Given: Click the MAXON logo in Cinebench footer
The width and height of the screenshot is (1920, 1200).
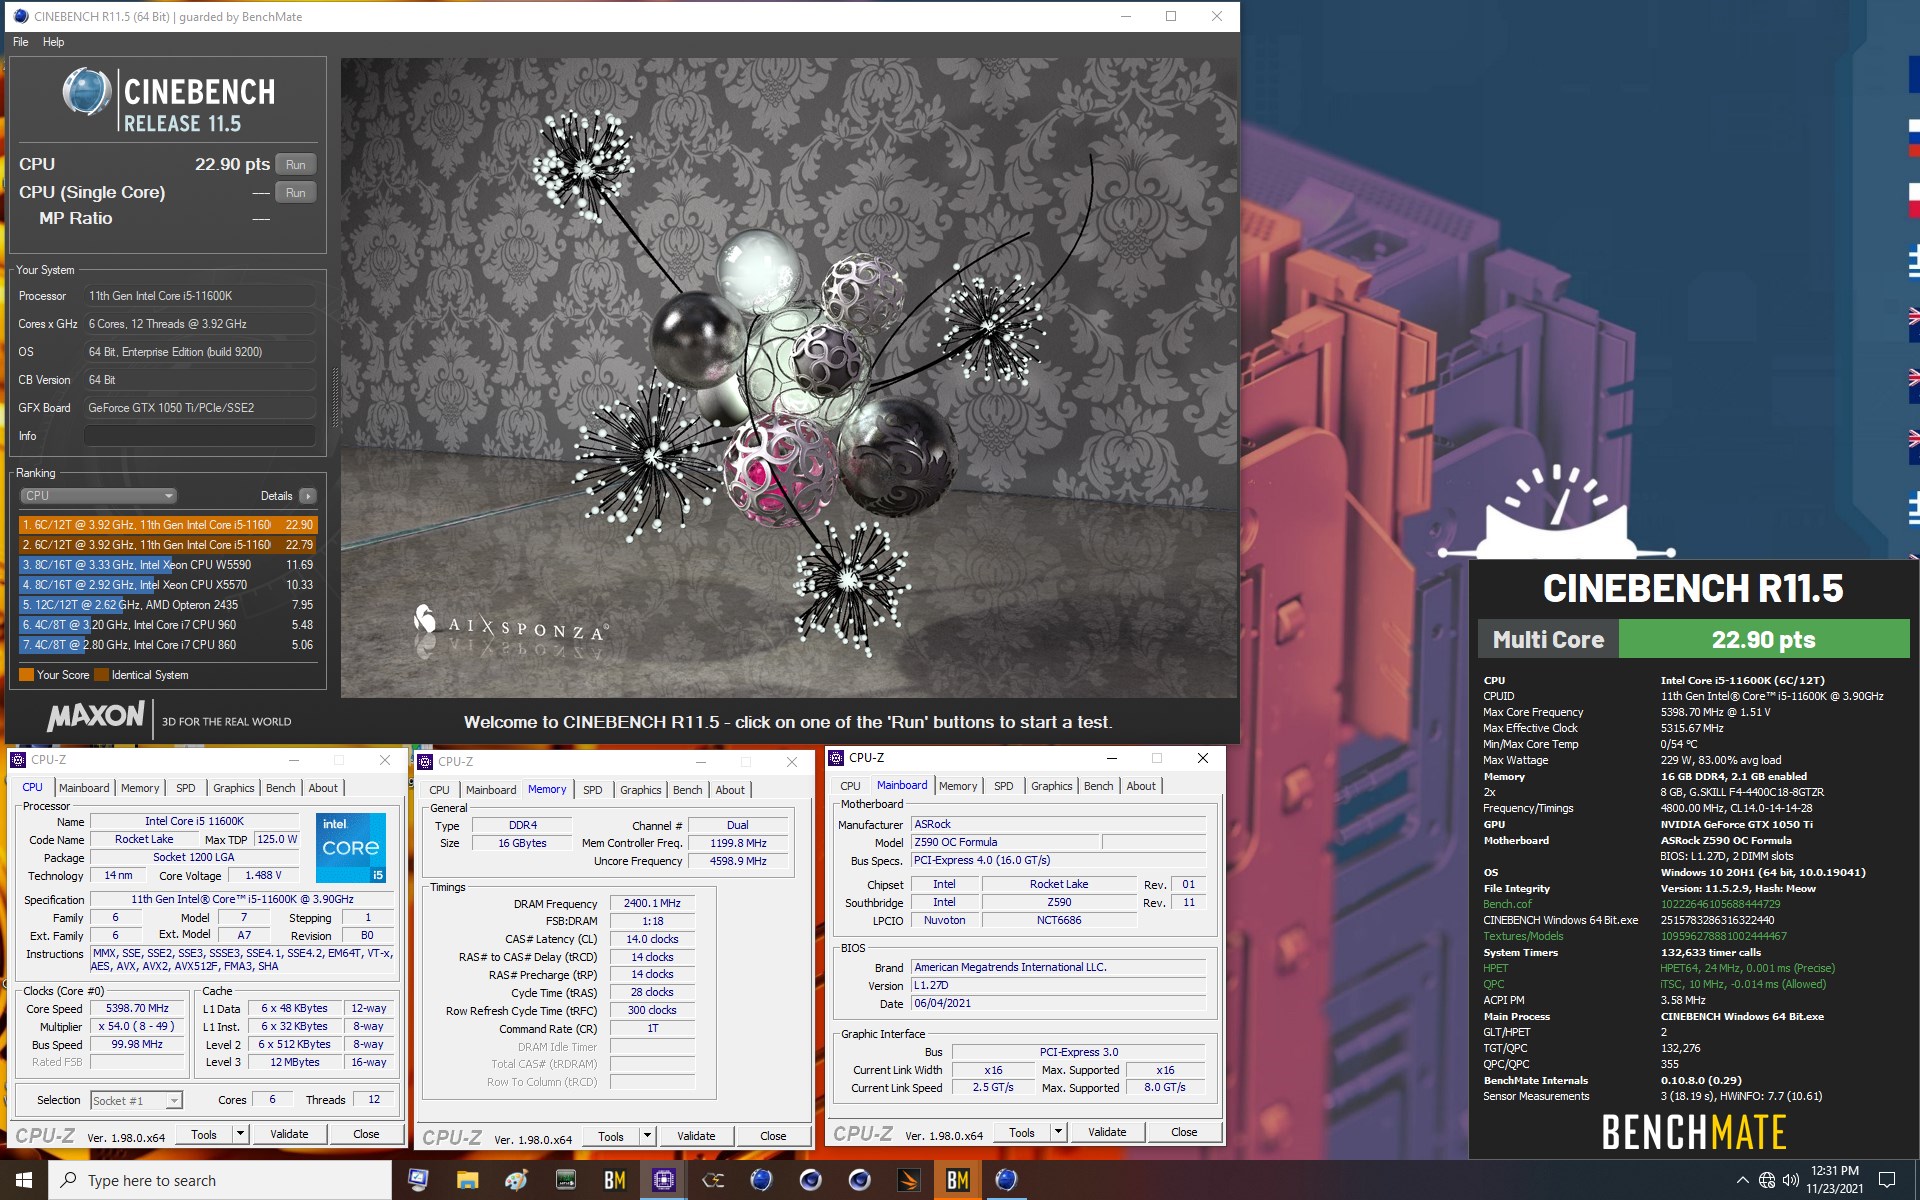Looking at the screenshot, I should [x=96, y=716].
